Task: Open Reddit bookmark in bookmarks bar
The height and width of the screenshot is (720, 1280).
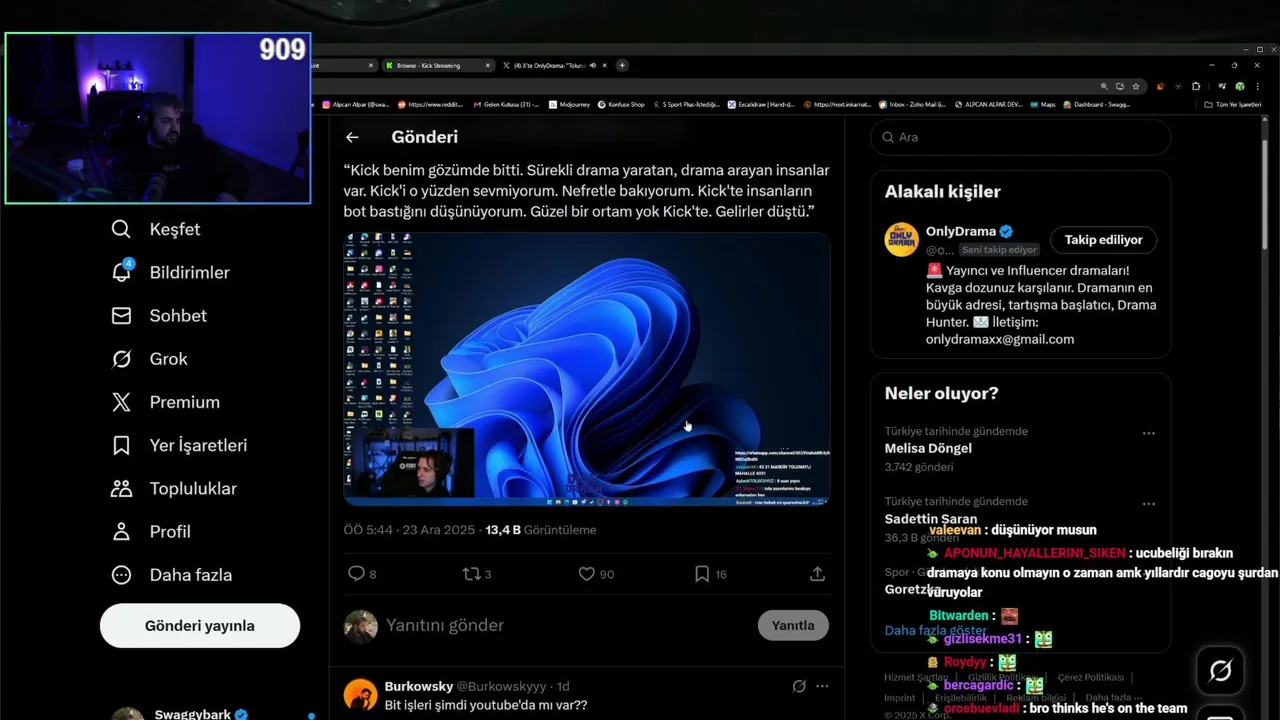Action: [431, 104]
